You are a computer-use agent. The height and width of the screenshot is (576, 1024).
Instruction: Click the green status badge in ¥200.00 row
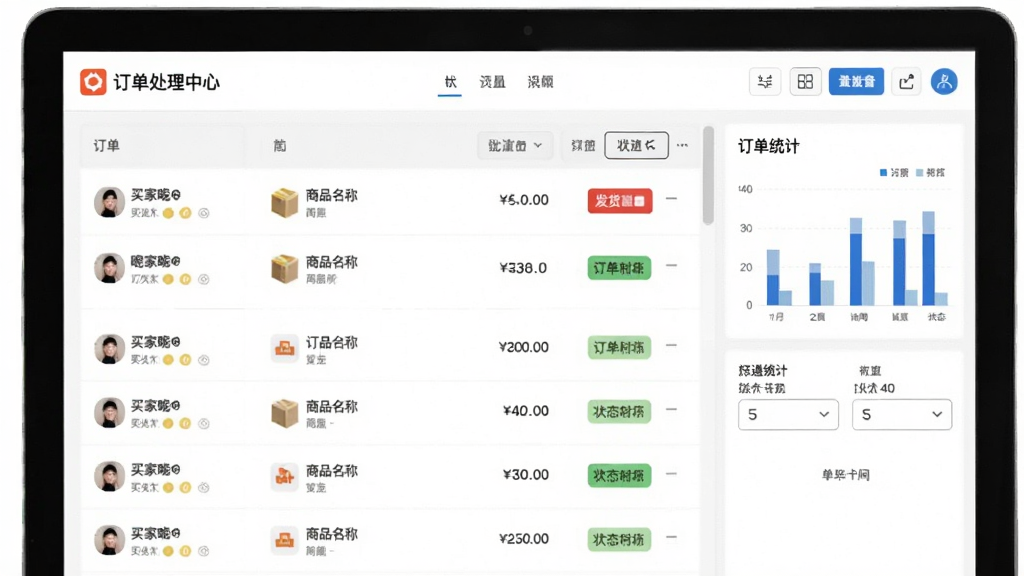click(619, 348)
